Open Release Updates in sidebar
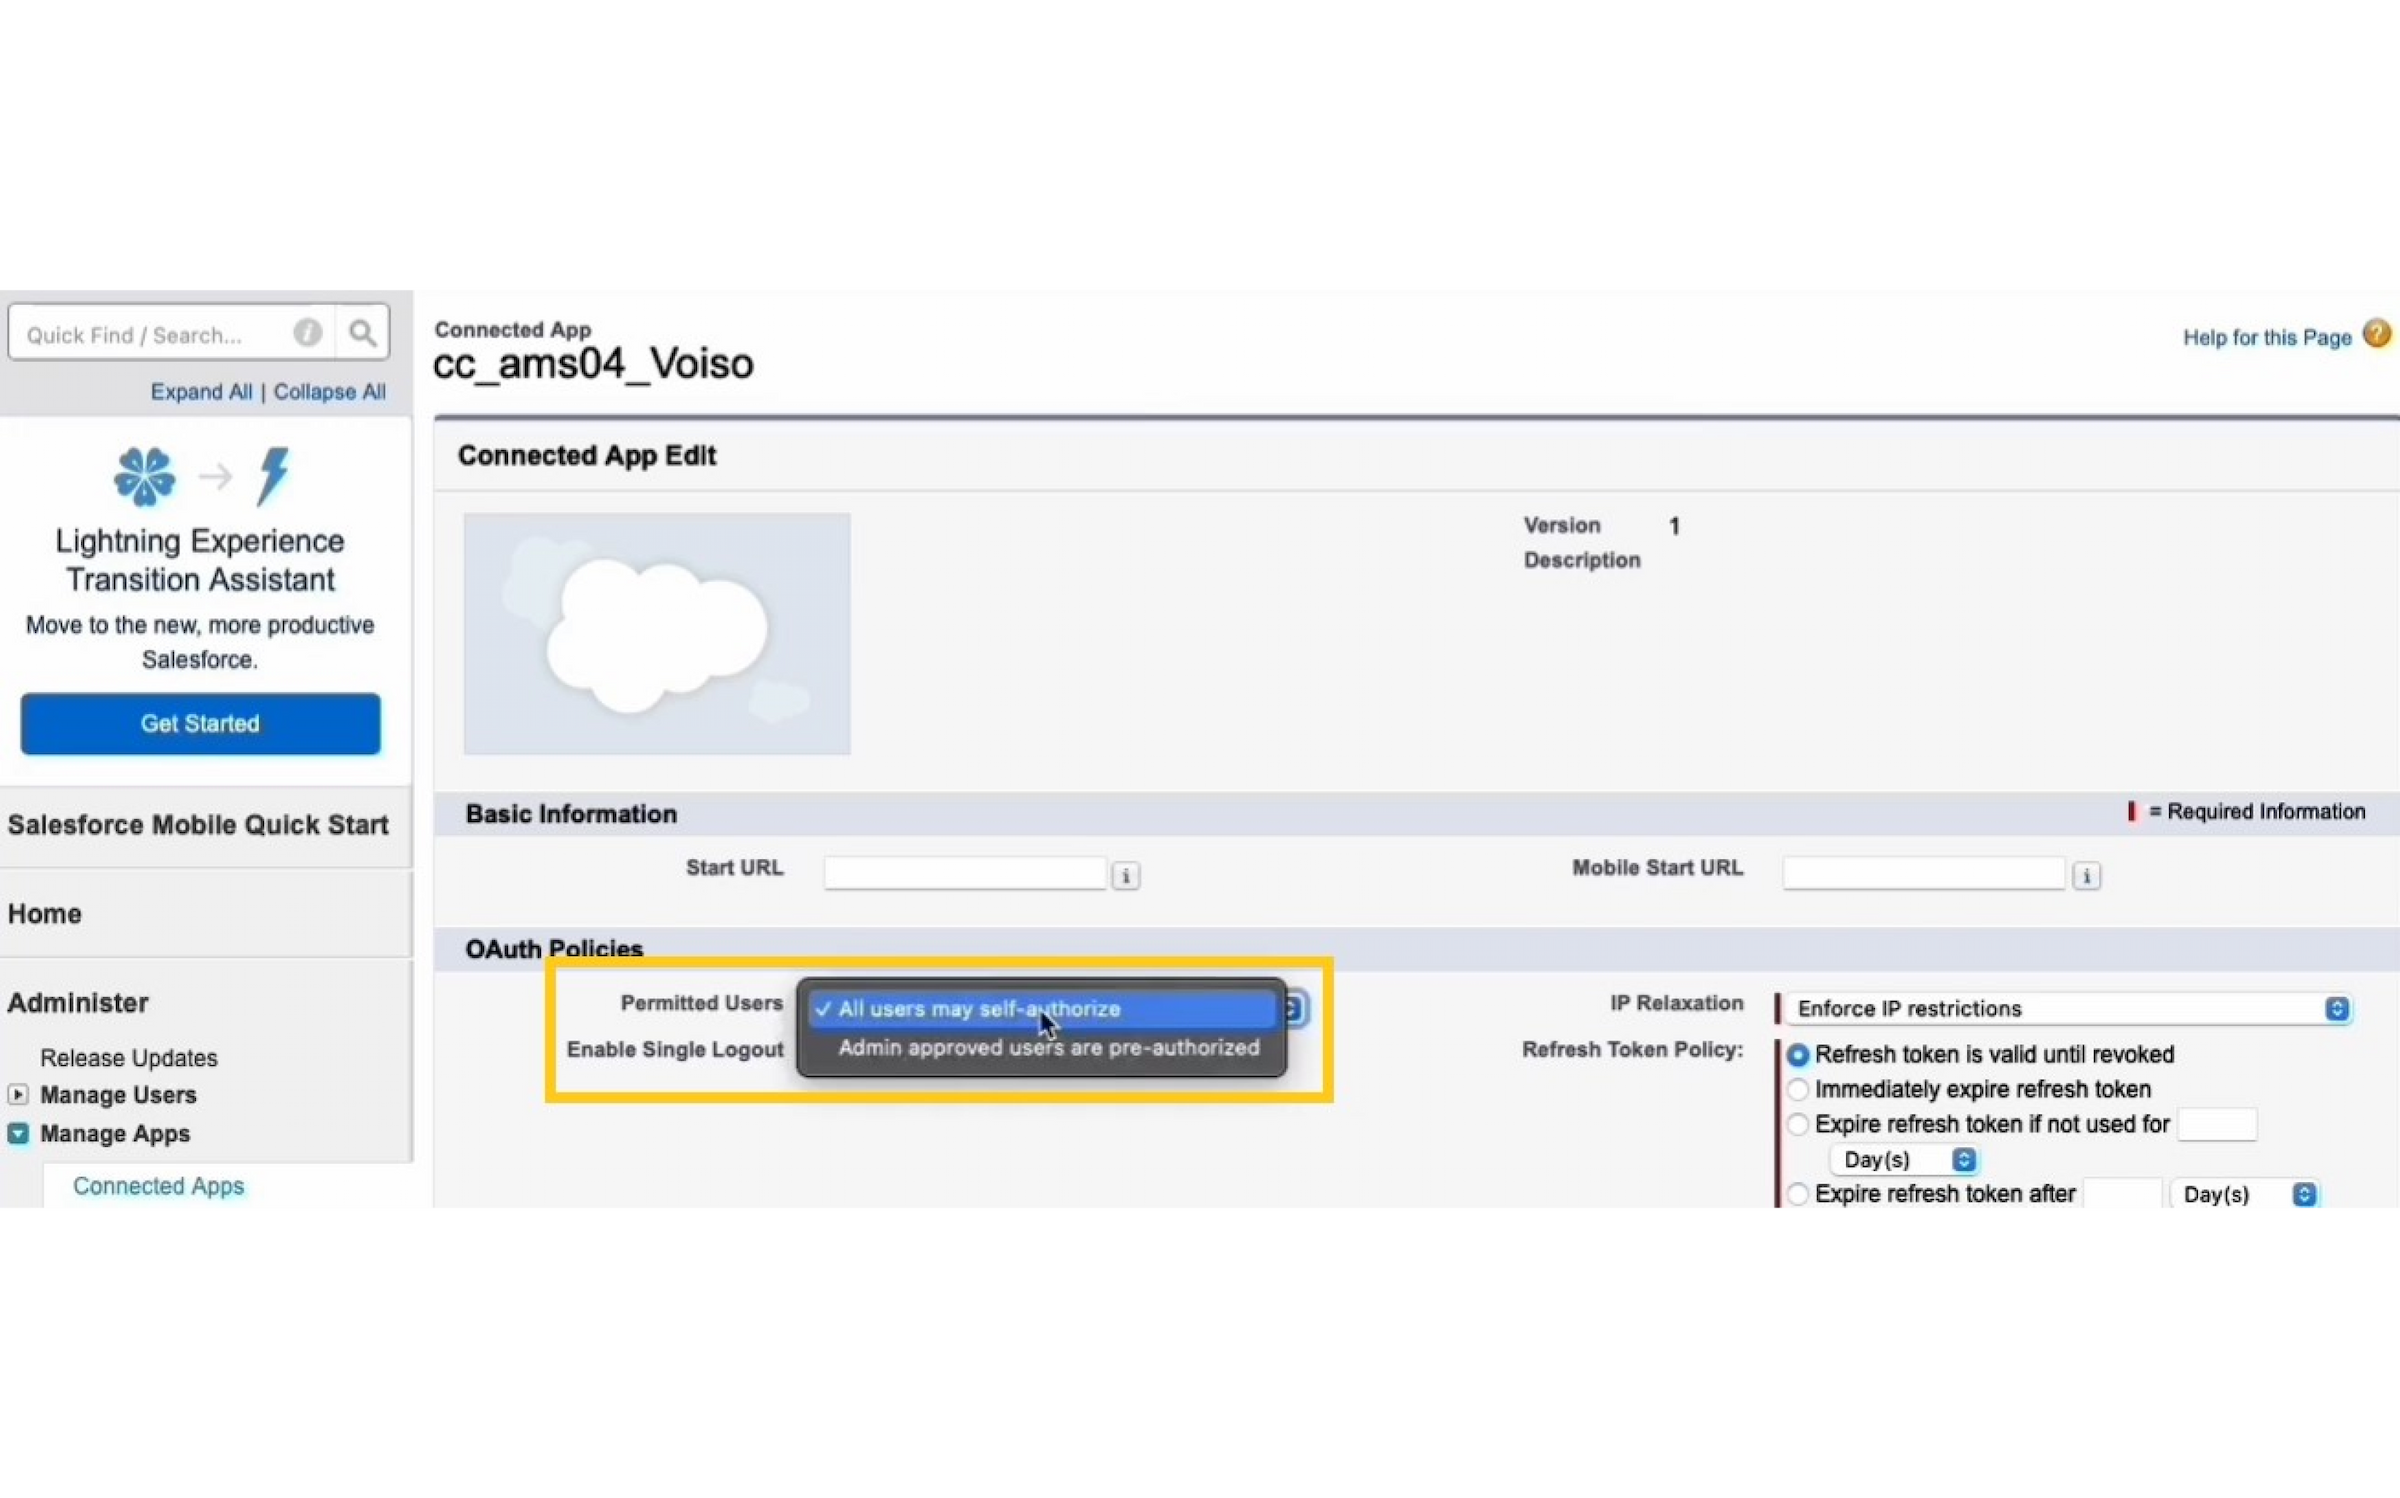 tap(129, 1057)
